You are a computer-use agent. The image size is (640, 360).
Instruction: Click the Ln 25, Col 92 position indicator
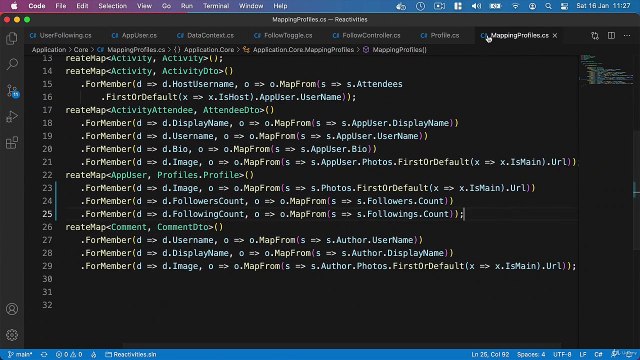[490, 354]
